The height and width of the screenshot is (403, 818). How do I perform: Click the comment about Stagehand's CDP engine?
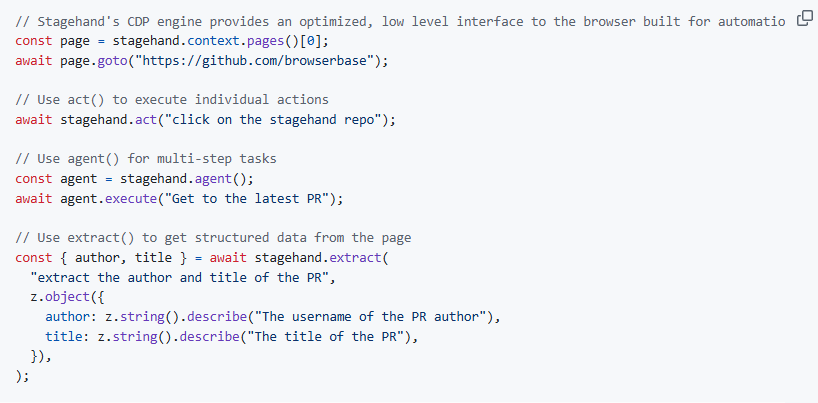pyautogui.click(x=400, y=21)
